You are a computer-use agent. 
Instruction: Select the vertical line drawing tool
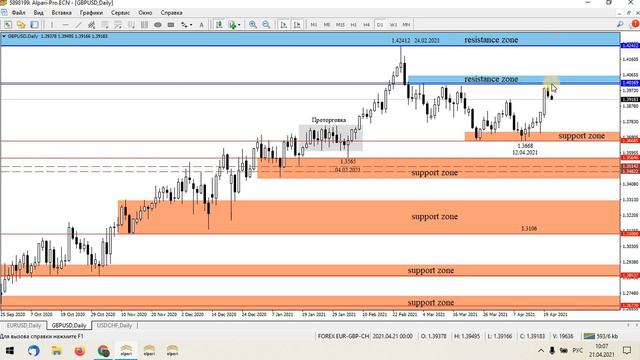52,25
